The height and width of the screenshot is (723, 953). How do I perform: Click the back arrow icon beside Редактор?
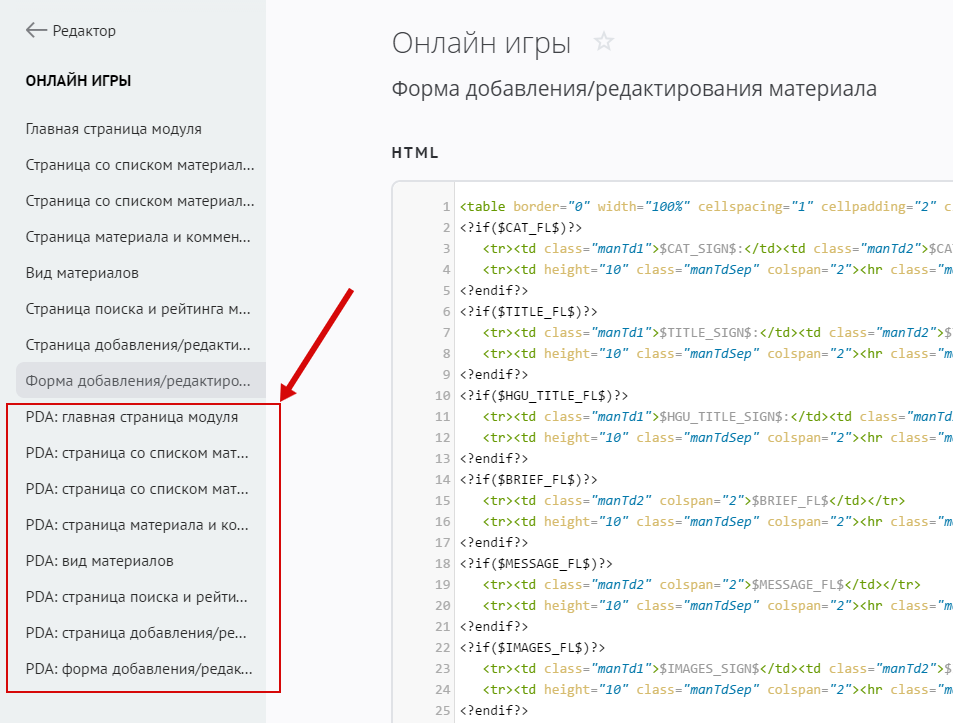coord(36,31)
